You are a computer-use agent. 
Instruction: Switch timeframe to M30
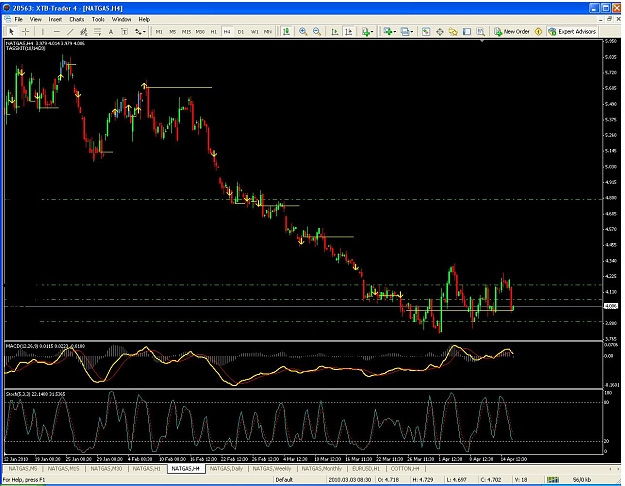200,31
